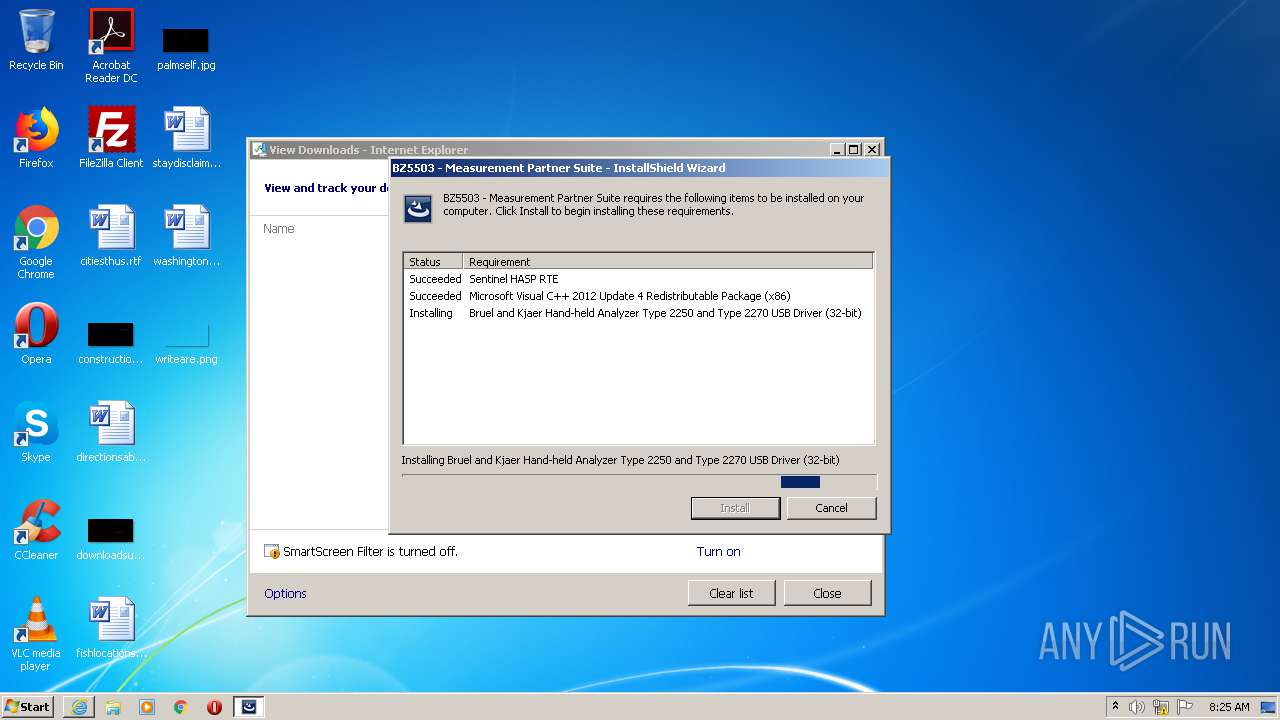Click the SmartScreen Filter shield icon

point(271,552)
